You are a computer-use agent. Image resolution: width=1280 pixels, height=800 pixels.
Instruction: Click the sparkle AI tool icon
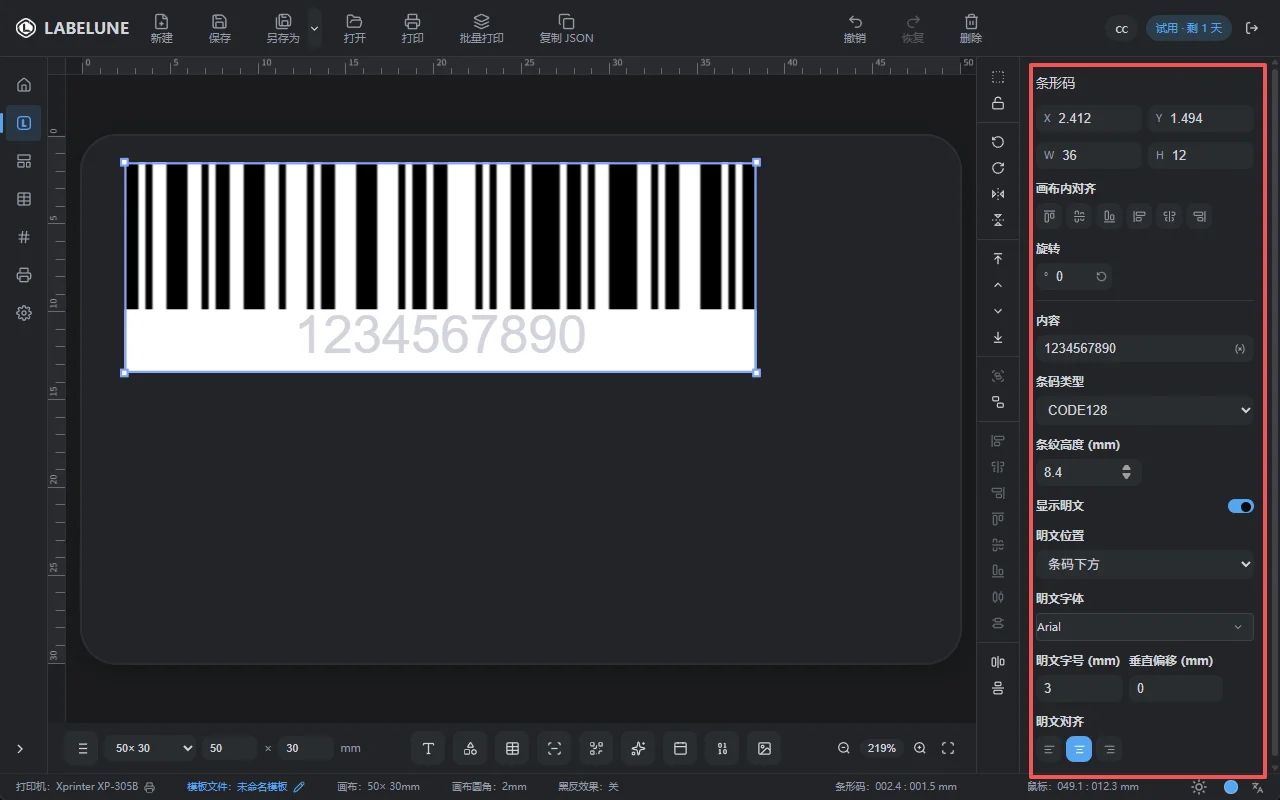638,748
